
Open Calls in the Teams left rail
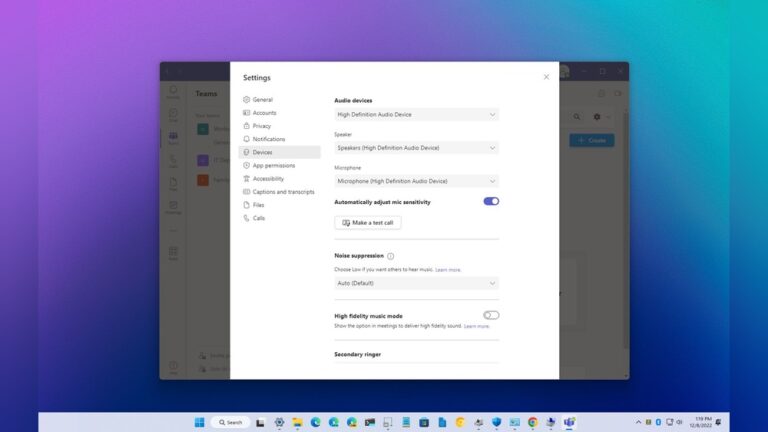click(x=173, y=161)
